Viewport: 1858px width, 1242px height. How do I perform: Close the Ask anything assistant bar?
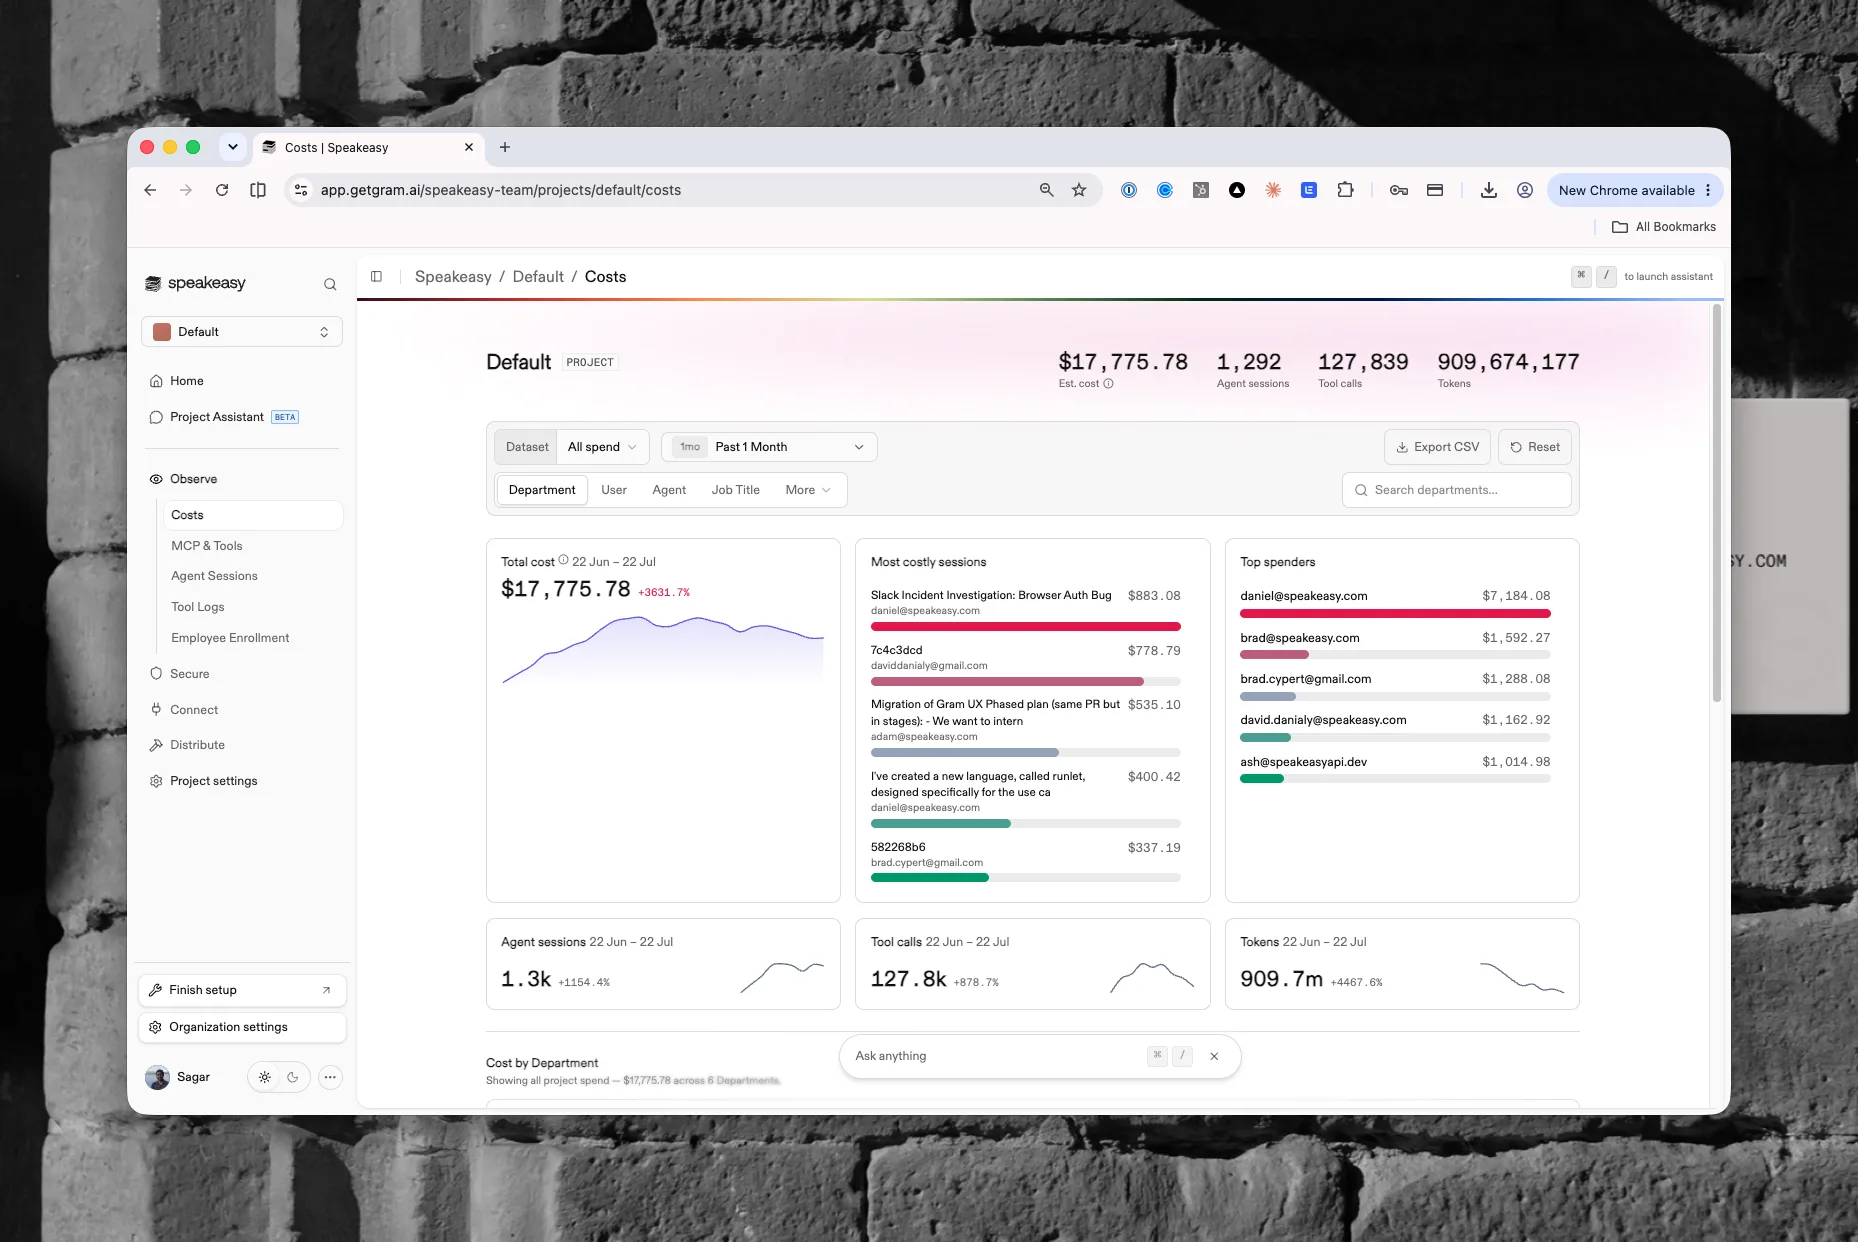(1214, 1056)
